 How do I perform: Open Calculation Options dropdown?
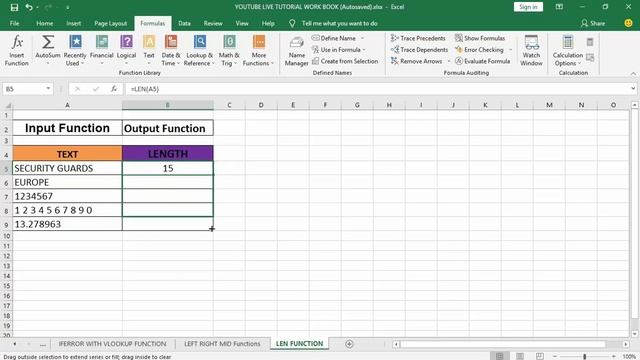point(567,51)
